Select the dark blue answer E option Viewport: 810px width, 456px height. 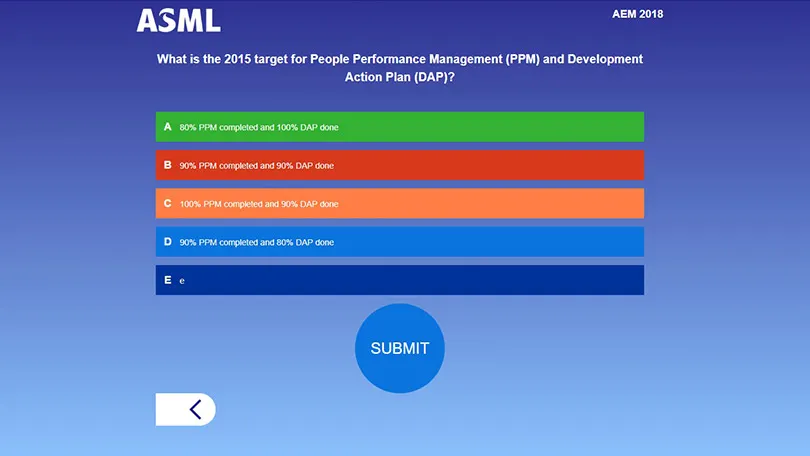pos(400,280)
